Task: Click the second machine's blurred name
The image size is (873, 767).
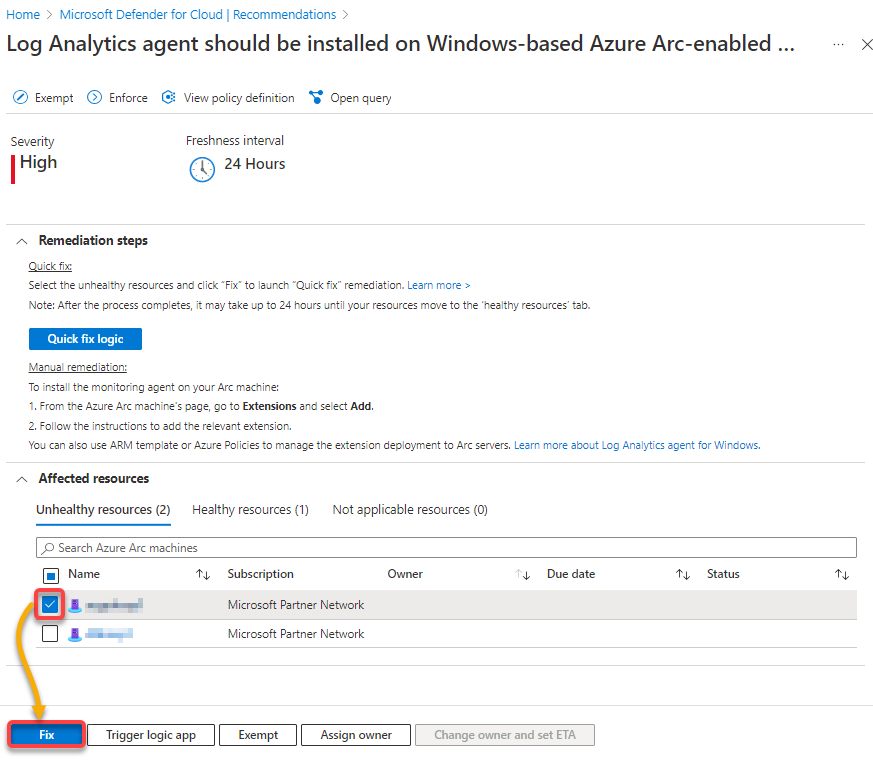Action: 109,635
